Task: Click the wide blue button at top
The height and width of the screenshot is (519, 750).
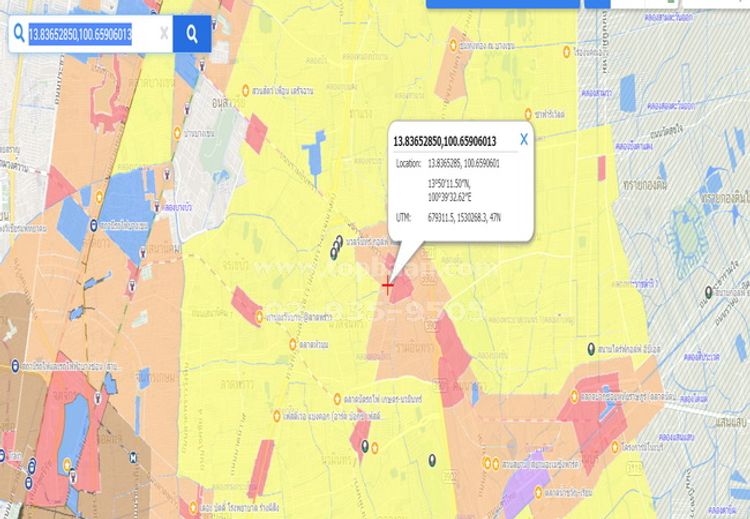Action: 503,4
